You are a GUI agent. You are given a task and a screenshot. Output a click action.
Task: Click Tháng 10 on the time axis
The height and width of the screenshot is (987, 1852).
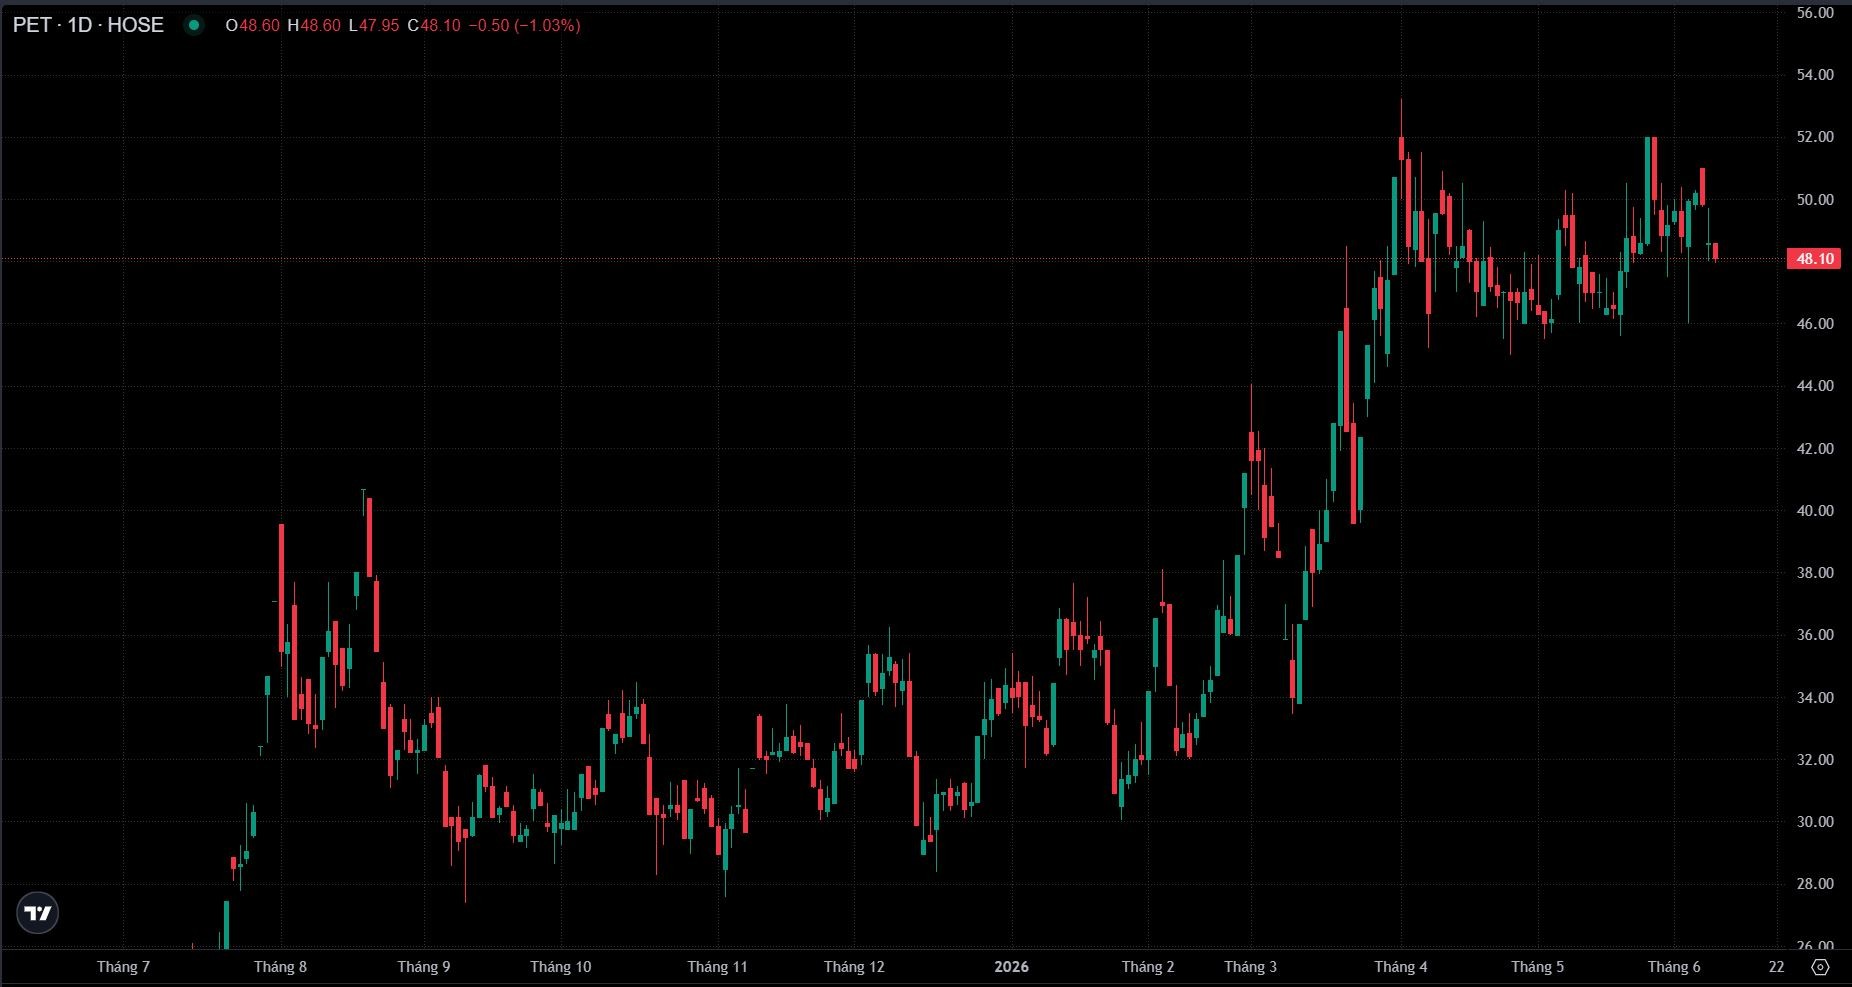[561, 967]
